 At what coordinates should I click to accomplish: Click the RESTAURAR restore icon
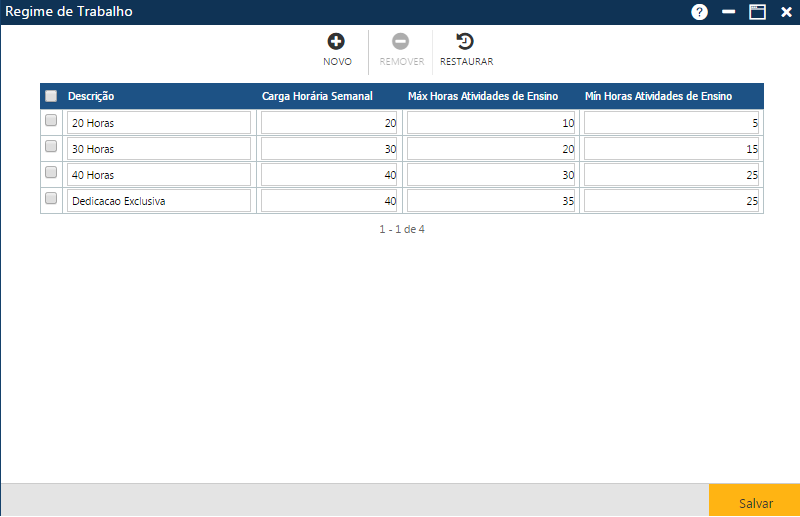coord(465,42)
